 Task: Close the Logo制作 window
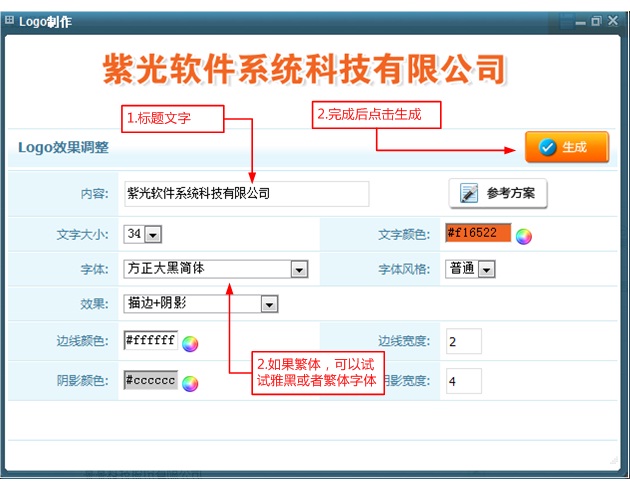point(612,21)
